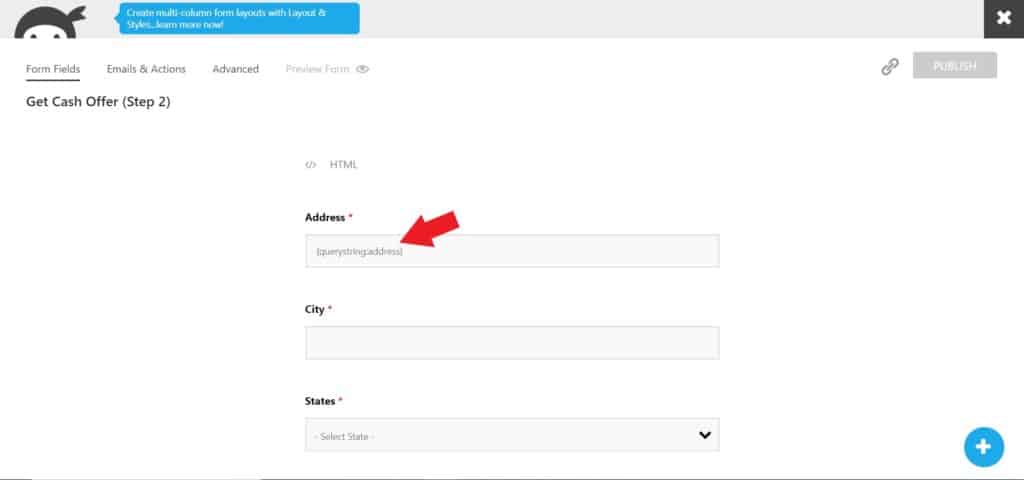The image size is (1024, 480).
Task: Select the Form Fields tab
Action: [53, 69]
